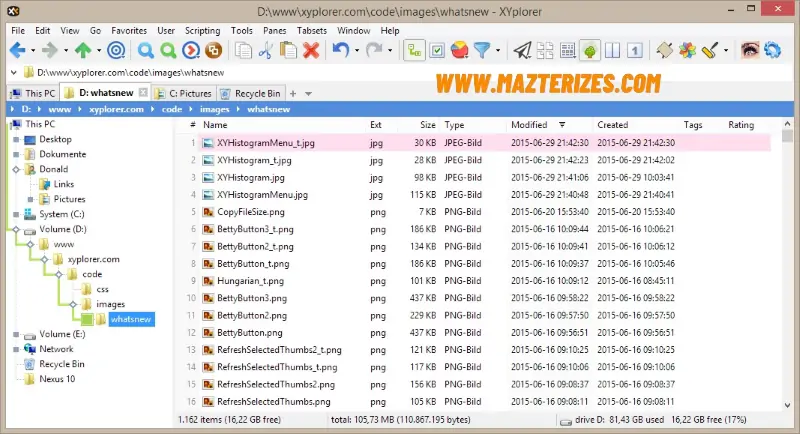Apply Visual Filter via funnel icon
Image resolution: width=800 pixels, height=434 pixels.
(x=482, y=50)
